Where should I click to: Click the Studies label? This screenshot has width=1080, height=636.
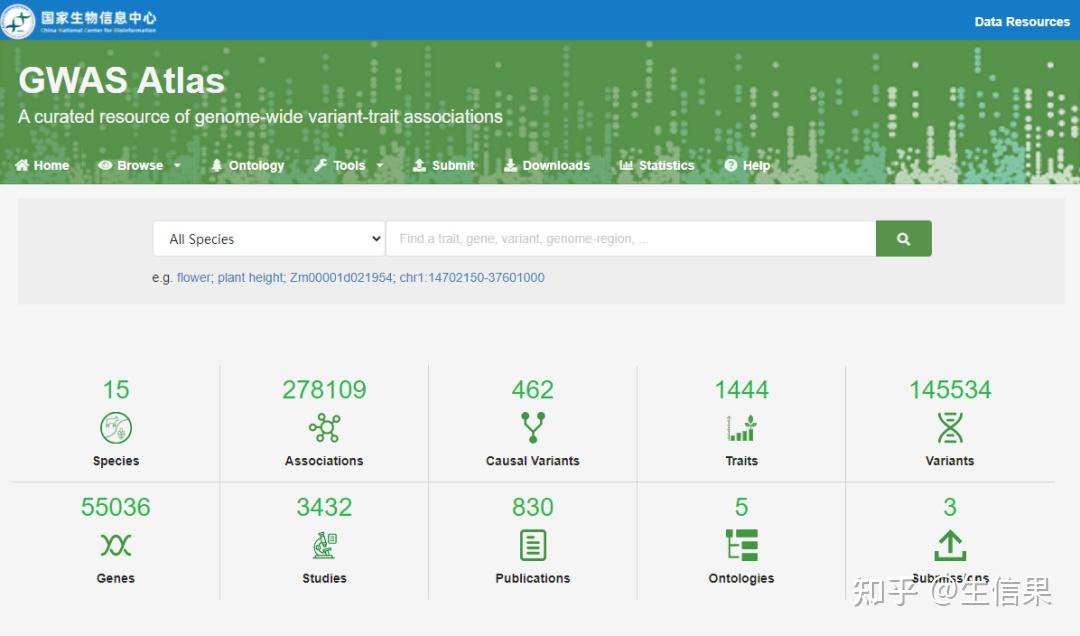pos(324,578)
